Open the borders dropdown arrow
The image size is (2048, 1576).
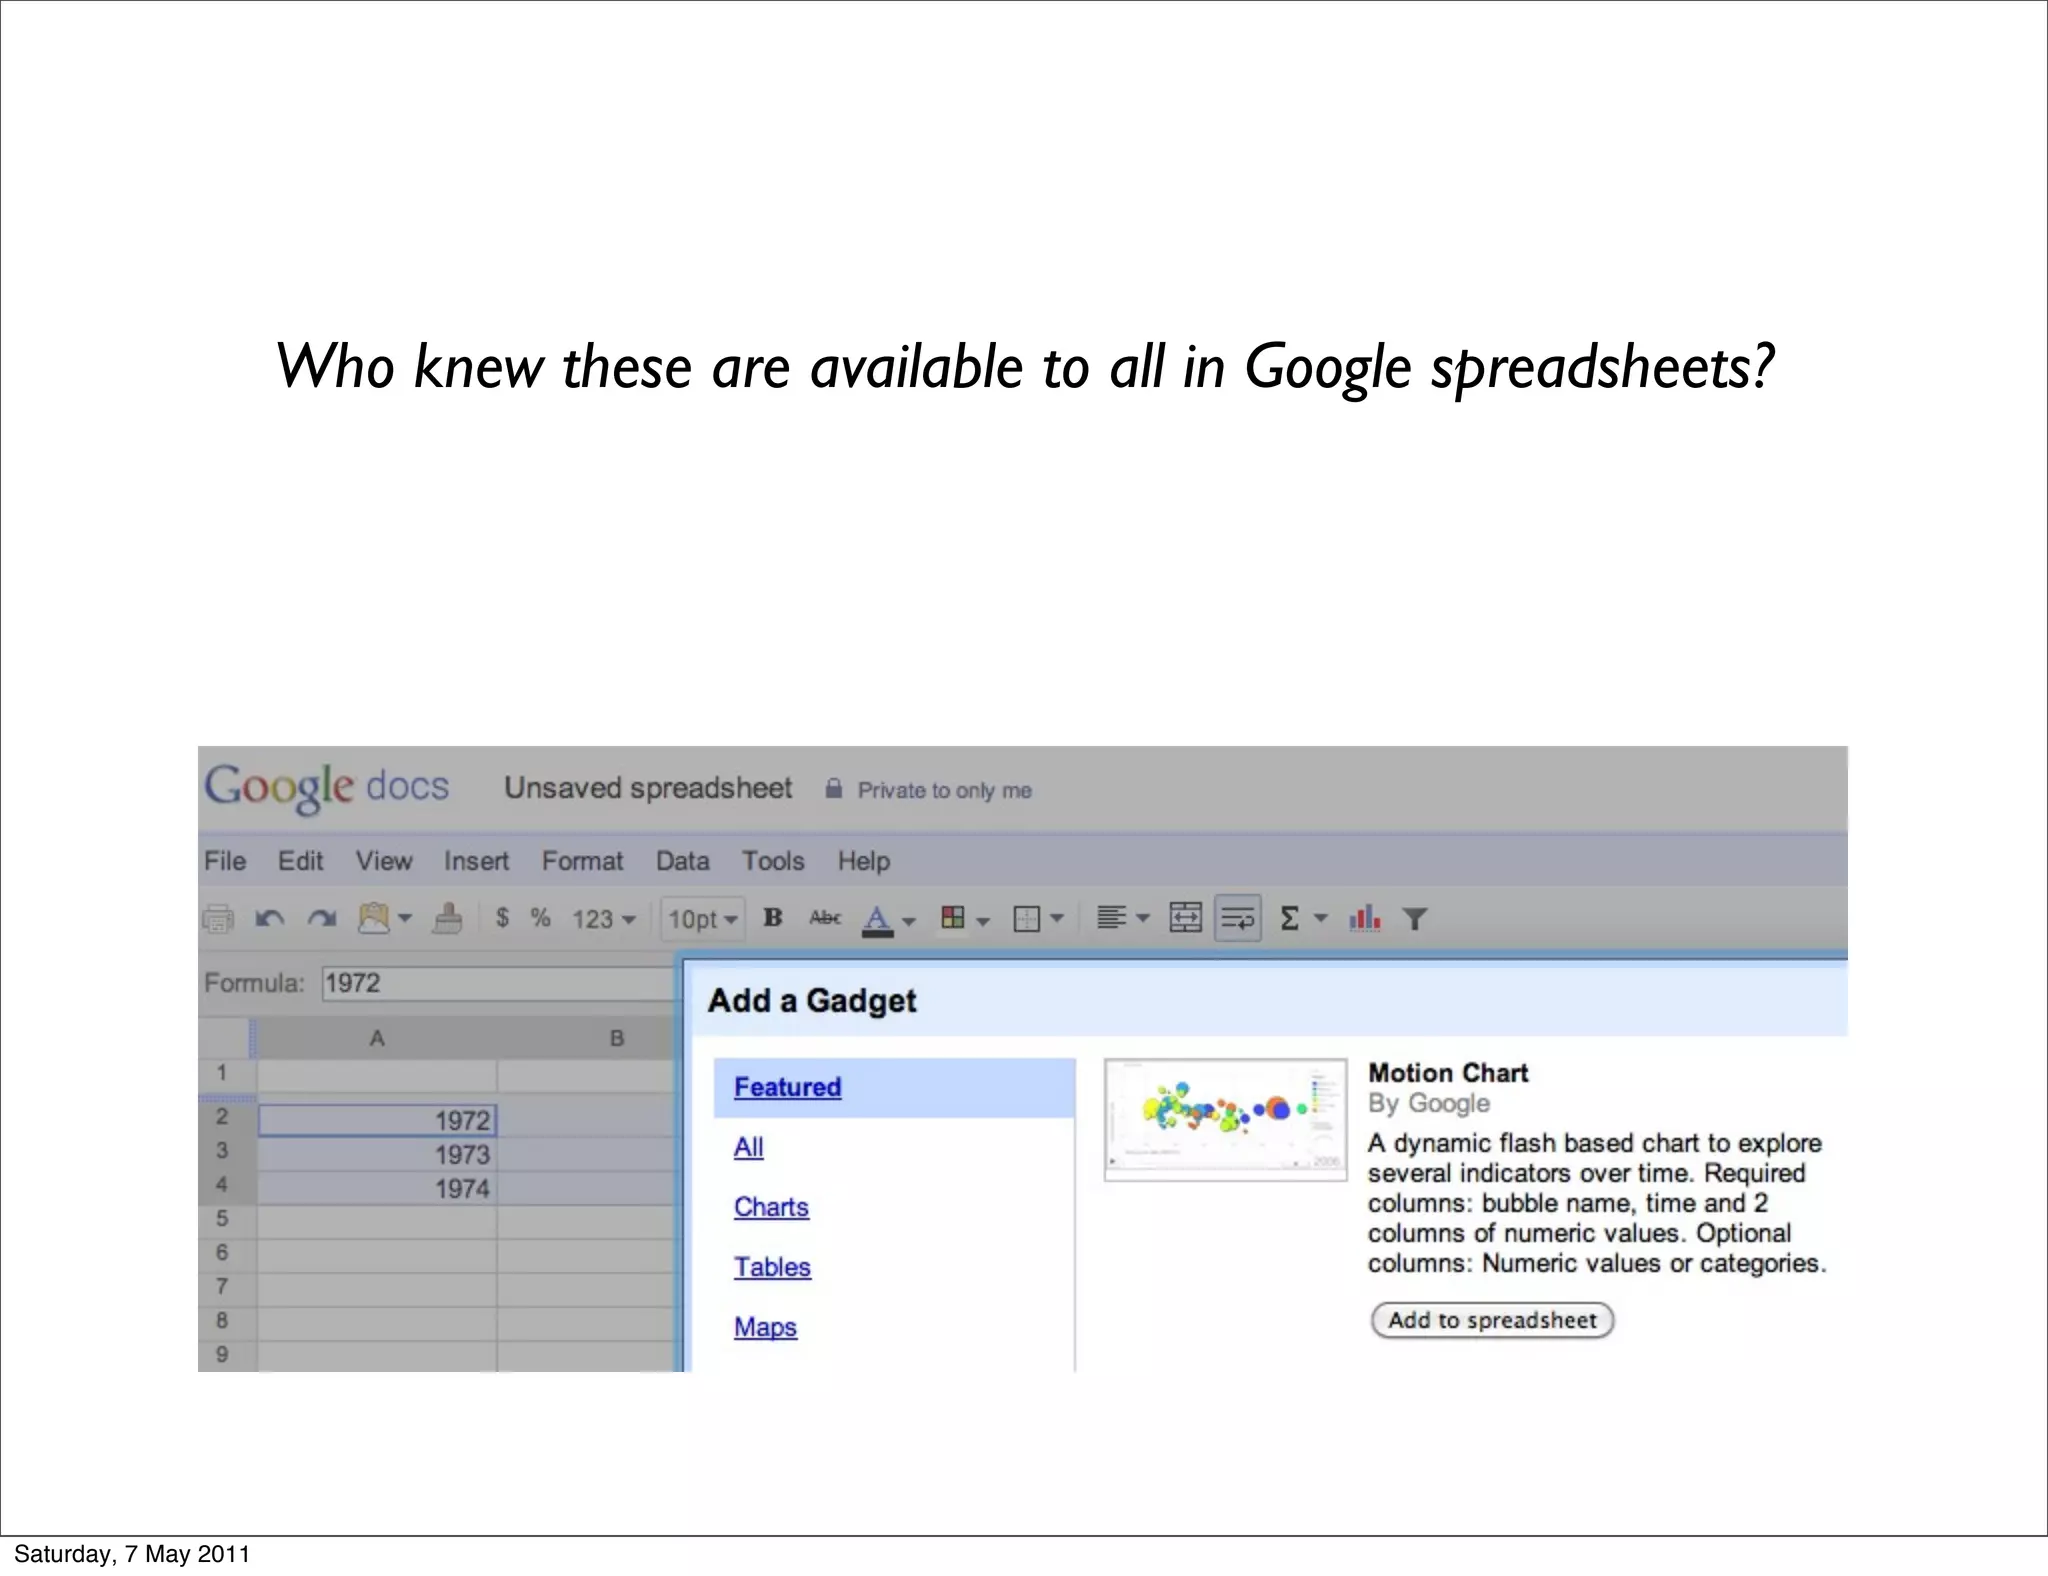coord(1057,918)
